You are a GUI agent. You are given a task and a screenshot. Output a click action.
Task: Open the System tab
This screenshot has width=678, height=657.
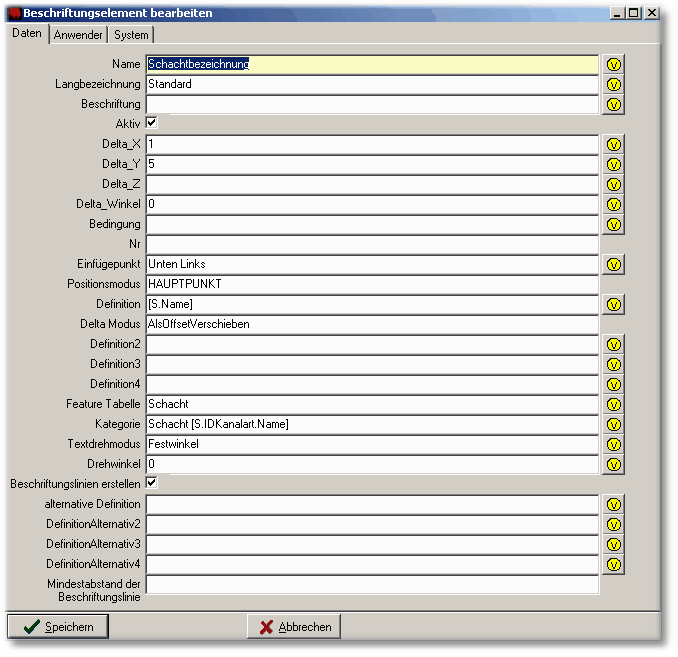131,35
